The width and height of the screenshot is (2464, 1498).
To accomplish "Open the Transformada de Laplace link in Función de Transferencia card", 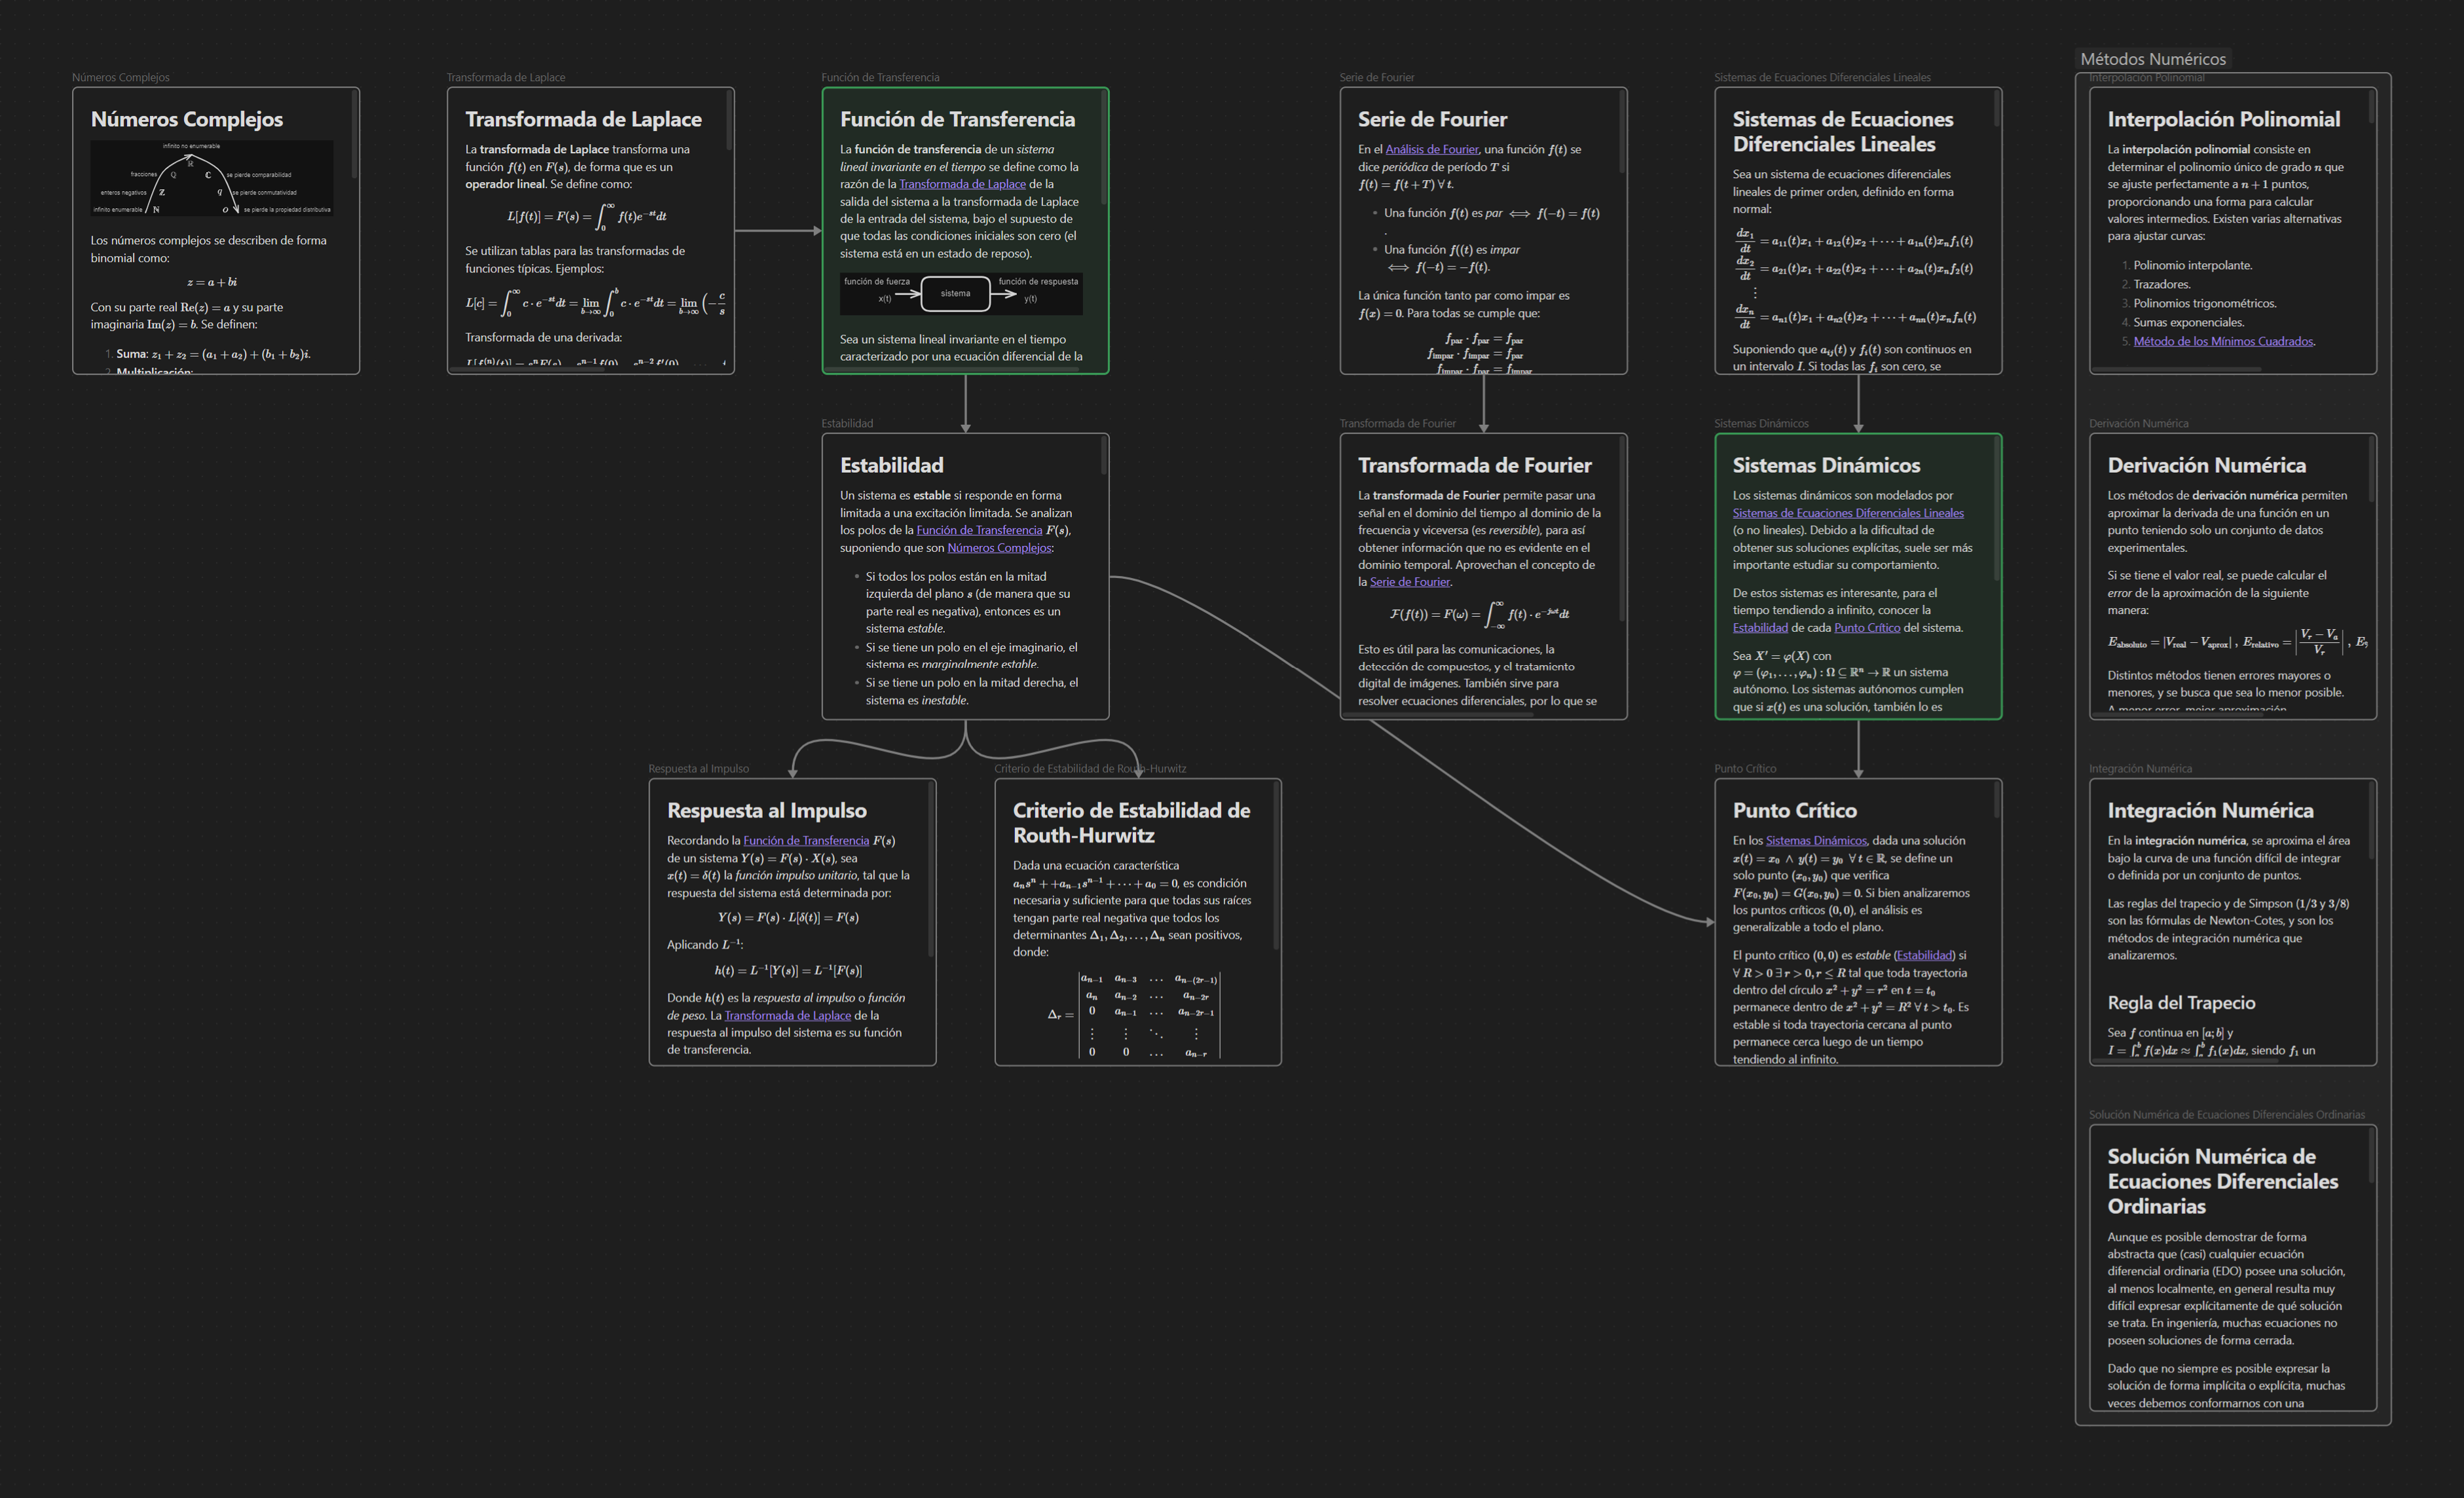I will pos(962,184).
